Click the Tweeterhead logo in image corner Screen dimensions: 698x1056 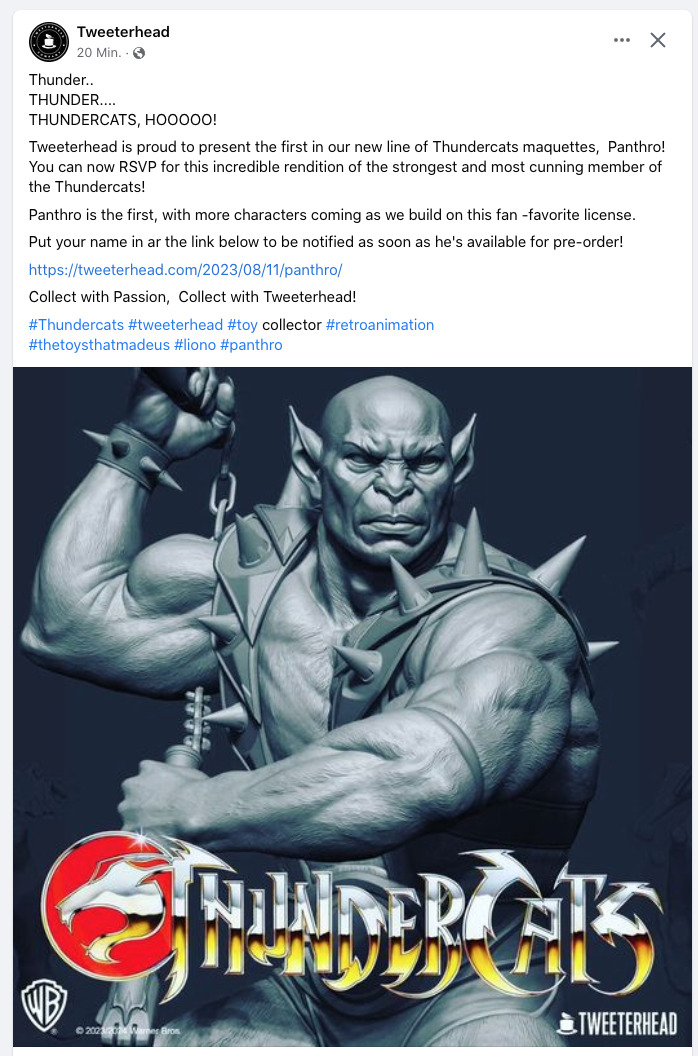(617, 1024)
